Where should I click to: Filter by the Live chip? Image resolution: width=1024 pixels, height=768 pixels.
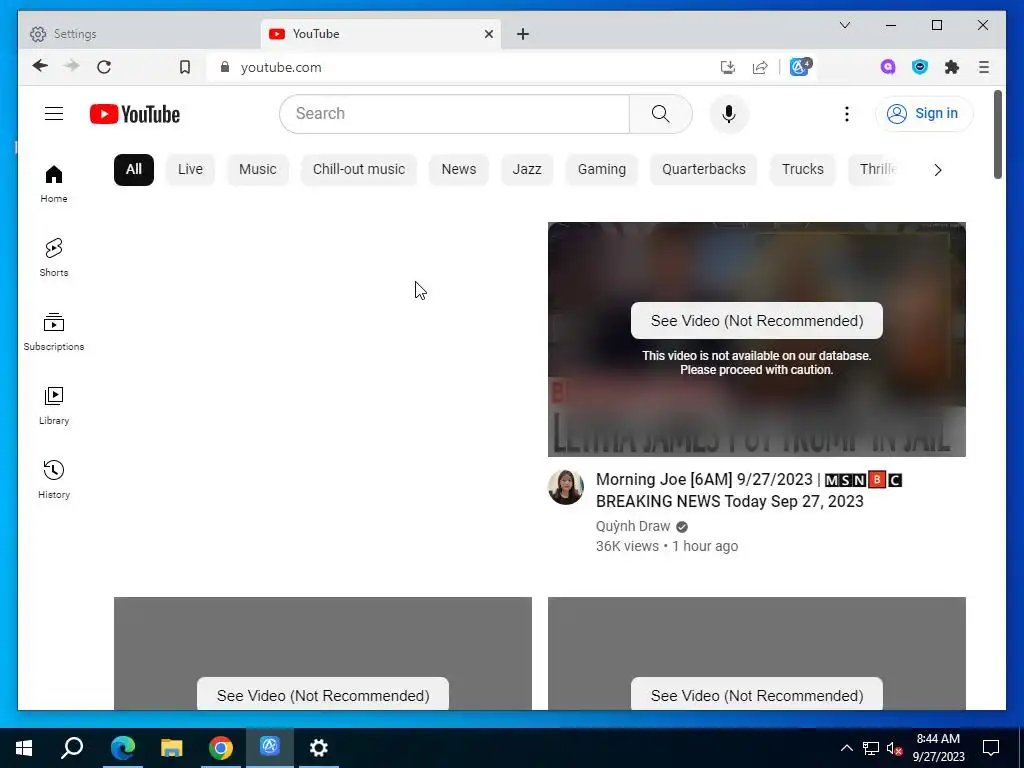point(190,170)
